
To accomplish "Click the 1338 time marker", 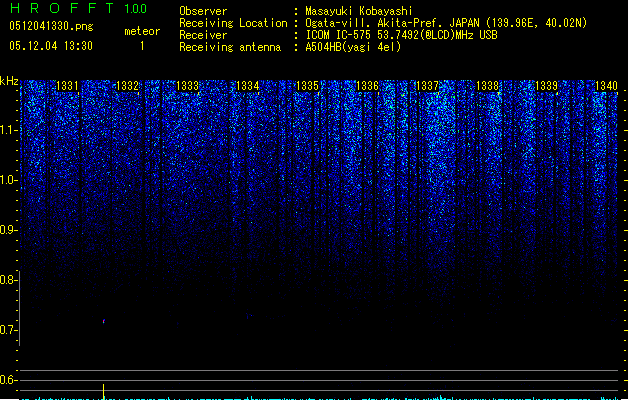I will coord(487,86).
